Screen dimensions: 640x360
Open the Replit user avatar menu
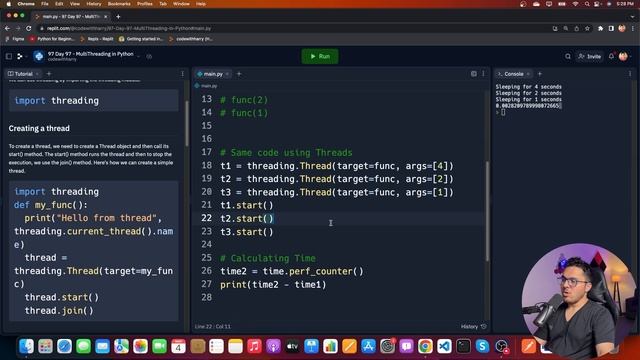pos(623,56)
